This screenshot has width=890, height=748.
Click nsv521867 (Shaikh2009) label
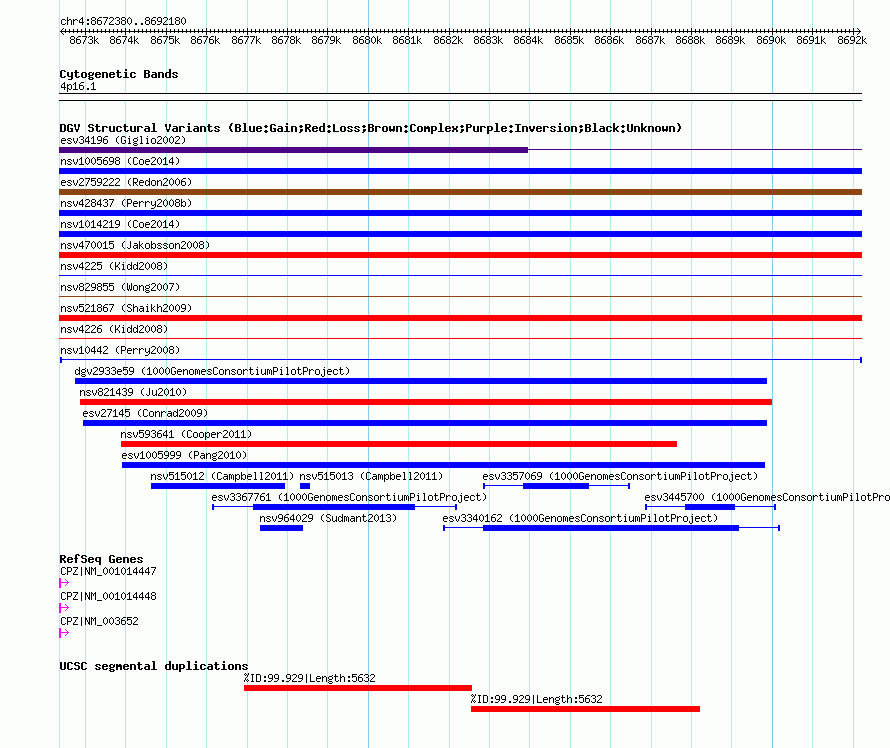pos(126,308)
